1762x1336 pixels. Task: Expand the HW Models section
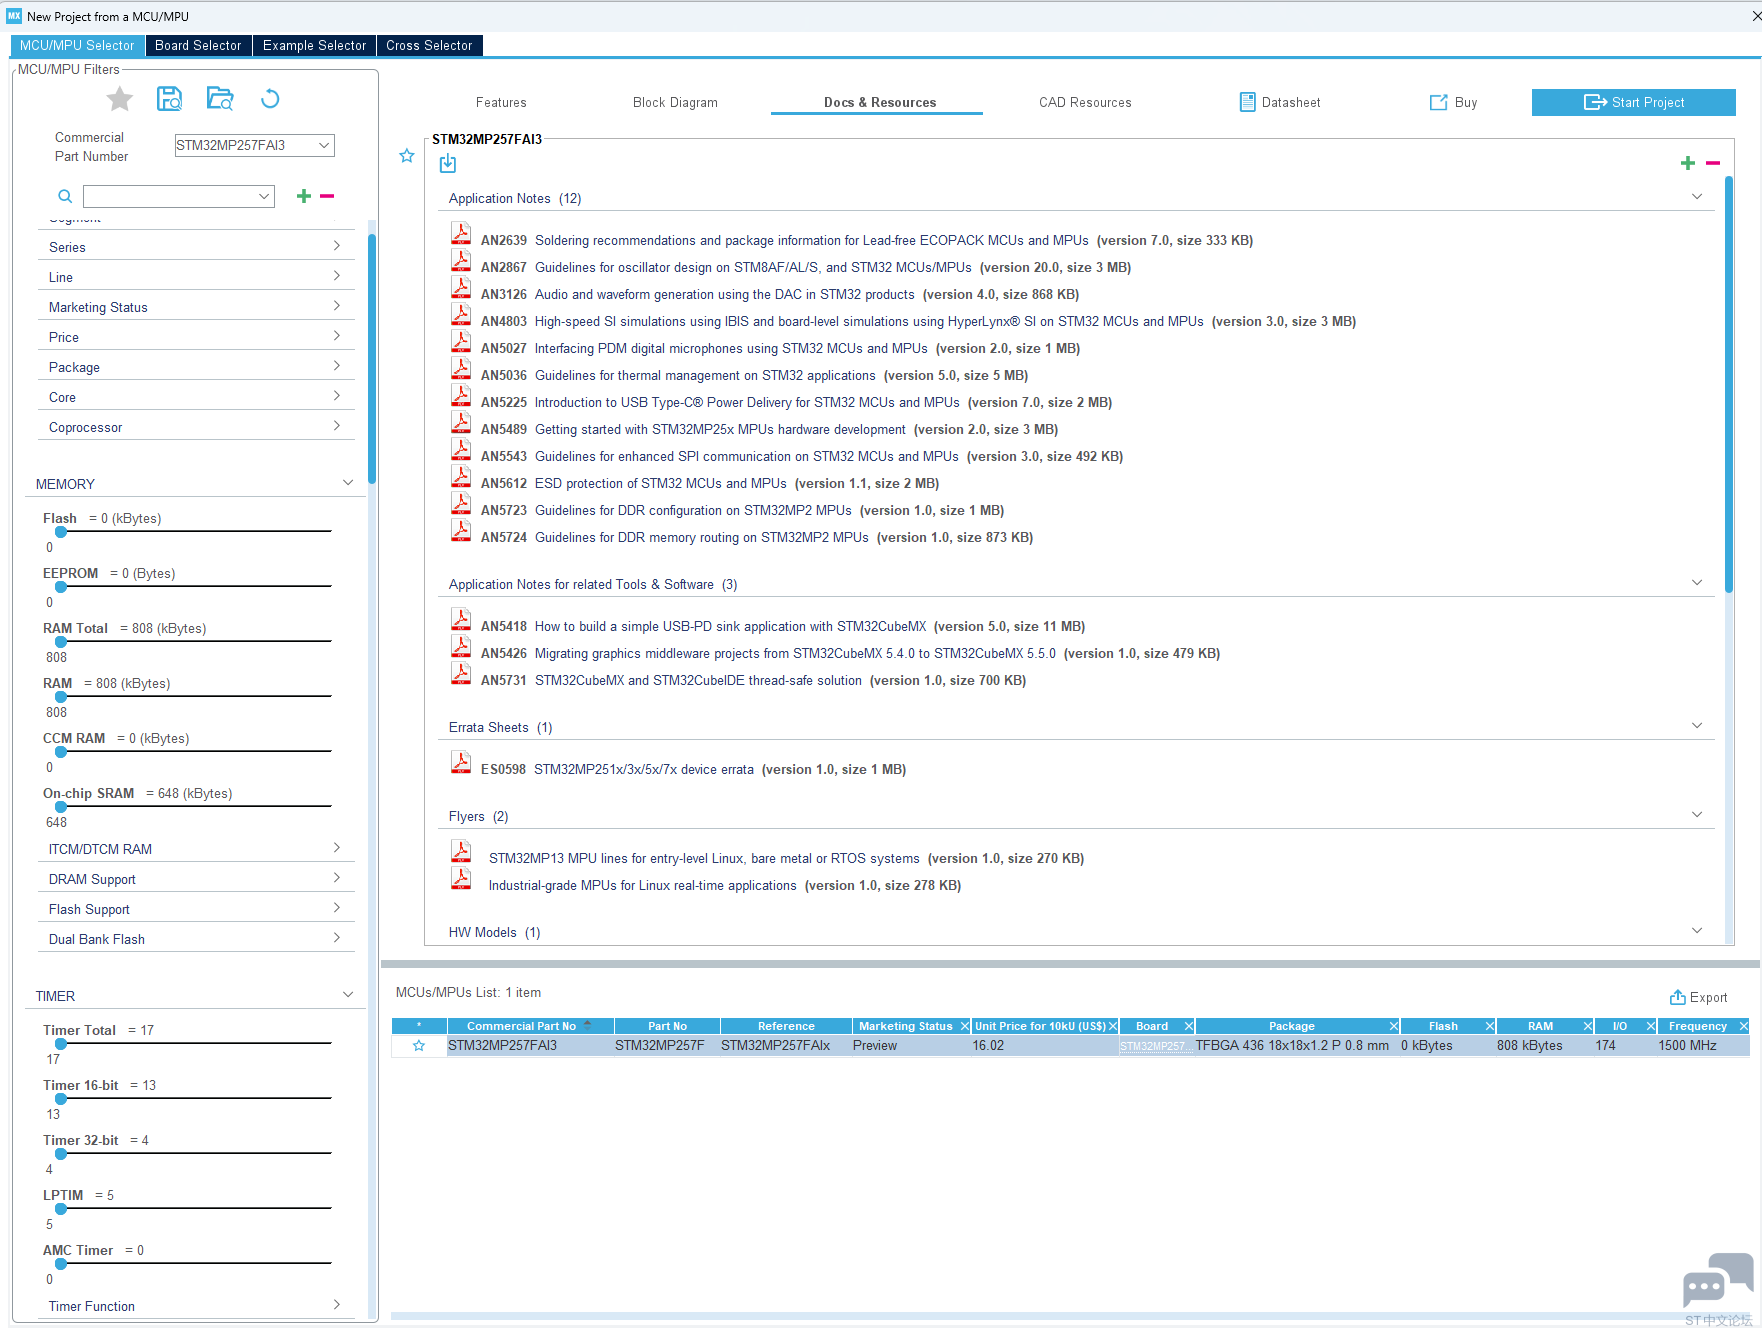point(1697,931)
